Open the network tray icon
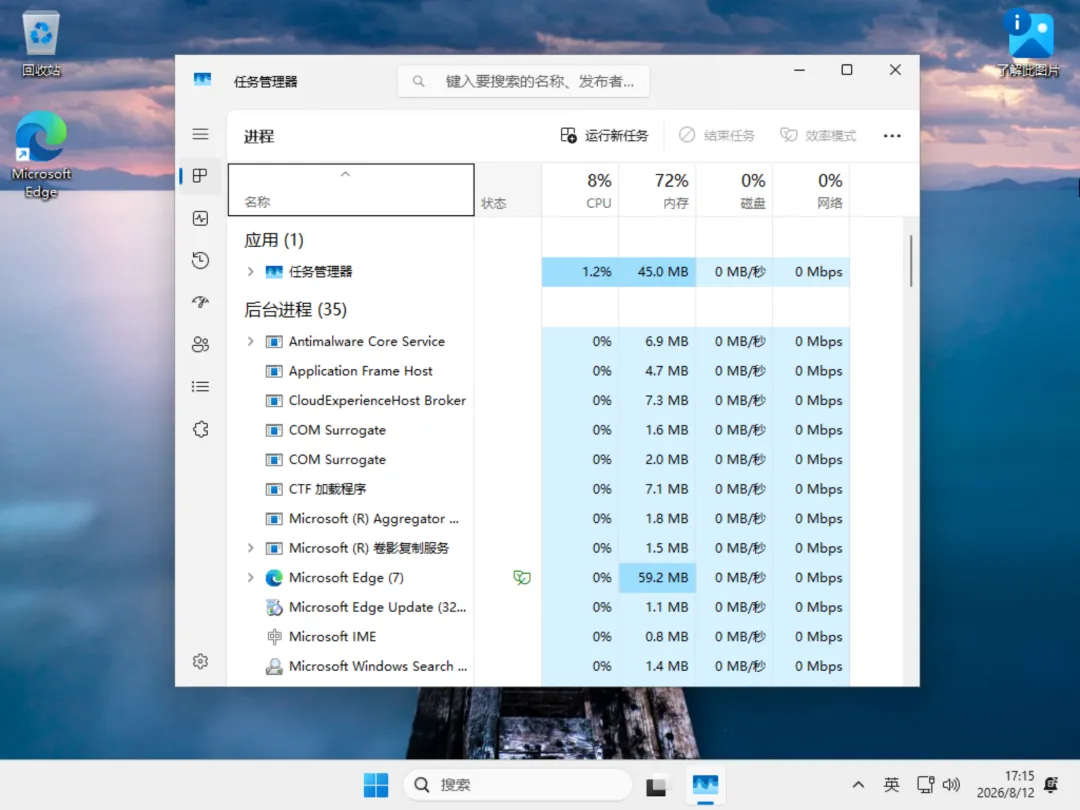Screen dimensions: 1080x810 926,785
